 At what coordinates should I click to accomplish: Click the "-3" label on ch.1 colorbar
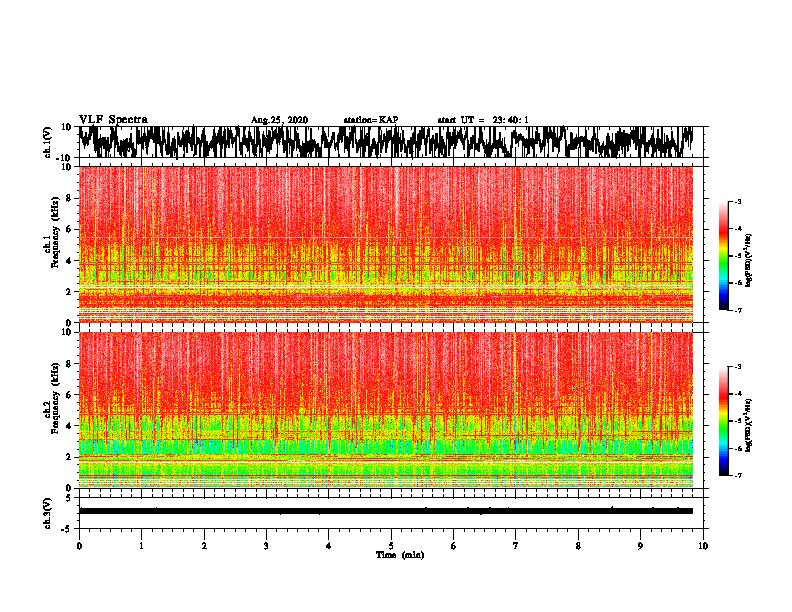point(738,201)
